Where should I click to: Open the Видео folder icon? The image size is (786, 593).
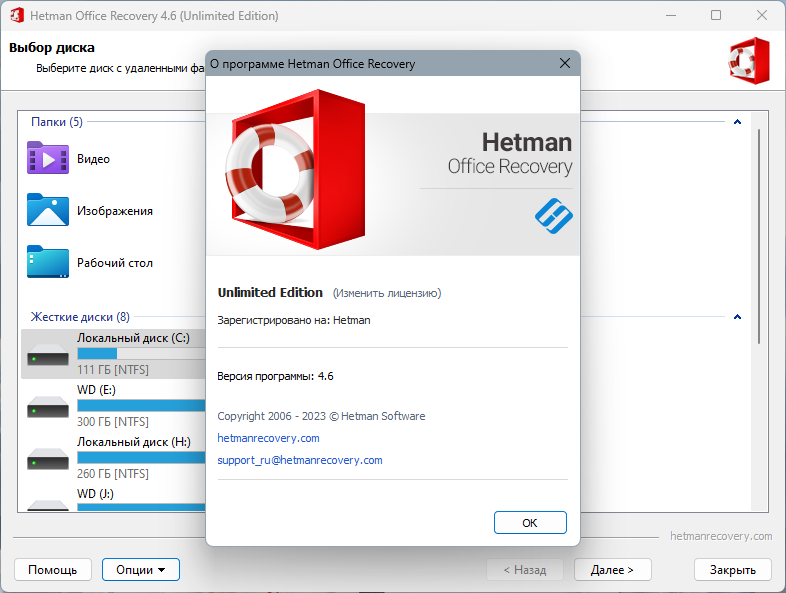point(48,158)
